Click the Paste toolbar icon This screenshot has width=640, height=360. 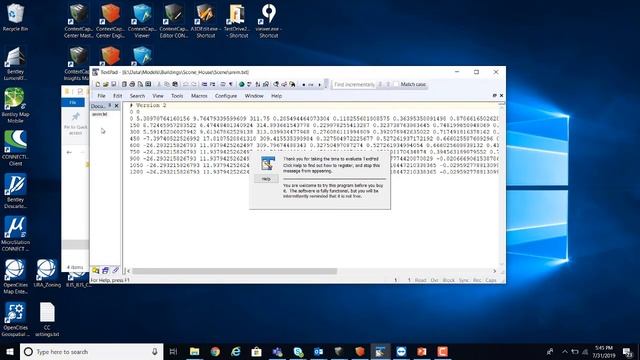pyautogui.click(x=175, y=84)
